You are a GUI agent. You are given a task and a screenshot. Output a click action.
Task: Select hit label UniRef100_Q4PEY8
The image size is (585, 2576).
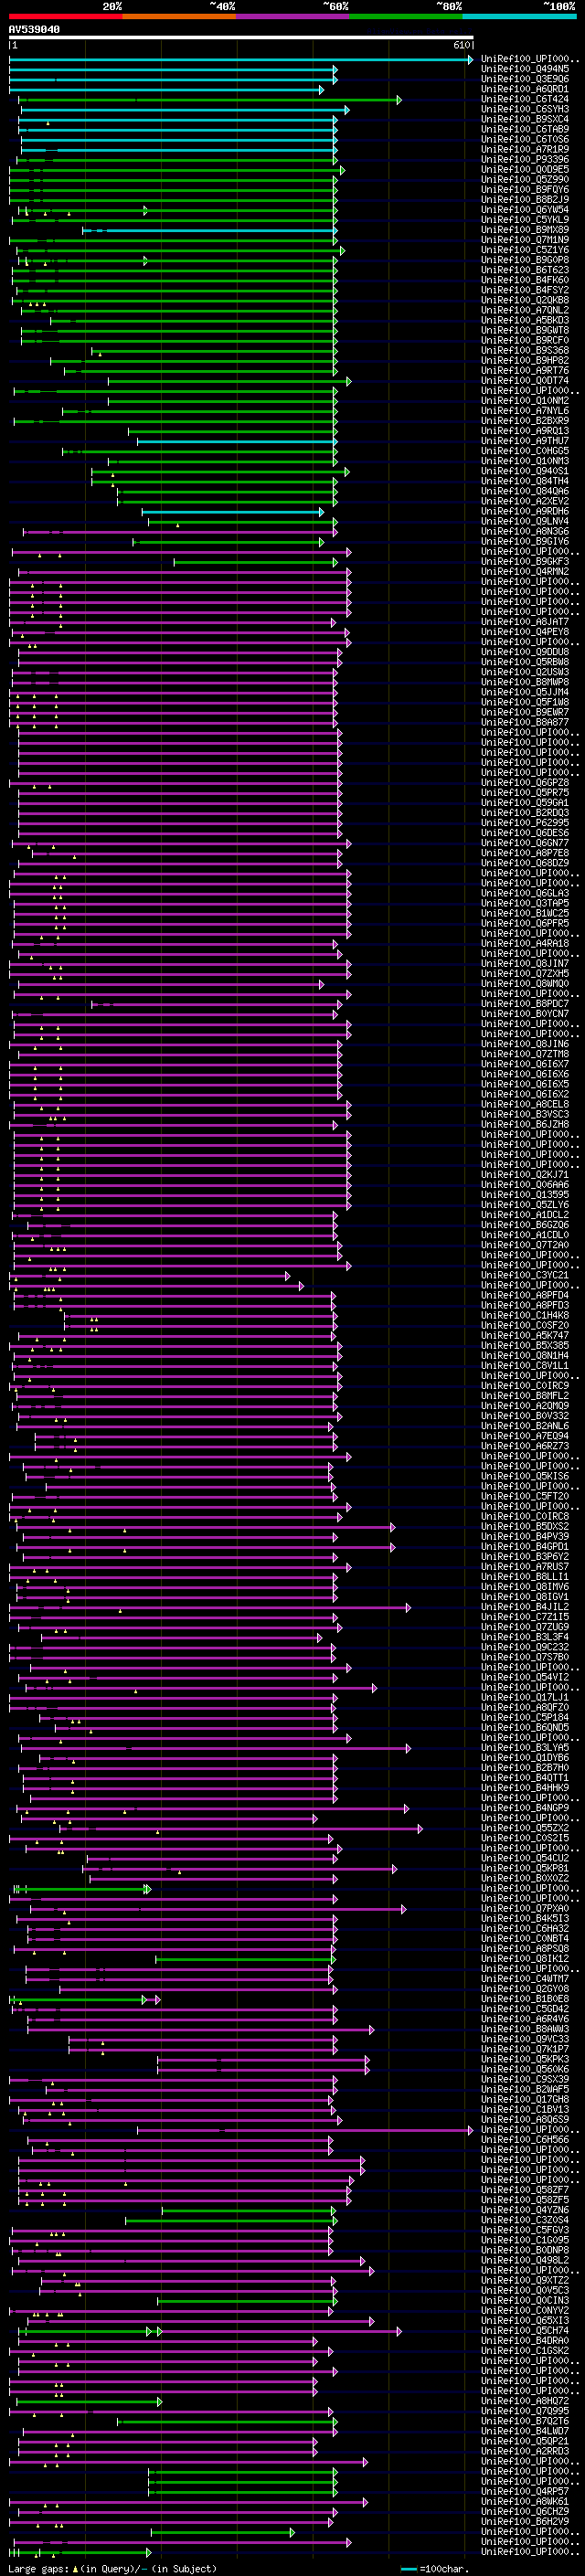click(525, 632)
